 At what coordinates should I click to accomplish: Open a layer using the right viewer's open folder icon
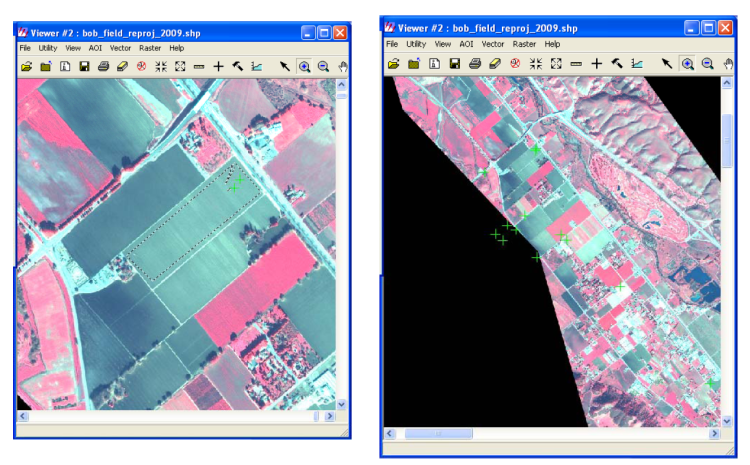pos(394,64)
